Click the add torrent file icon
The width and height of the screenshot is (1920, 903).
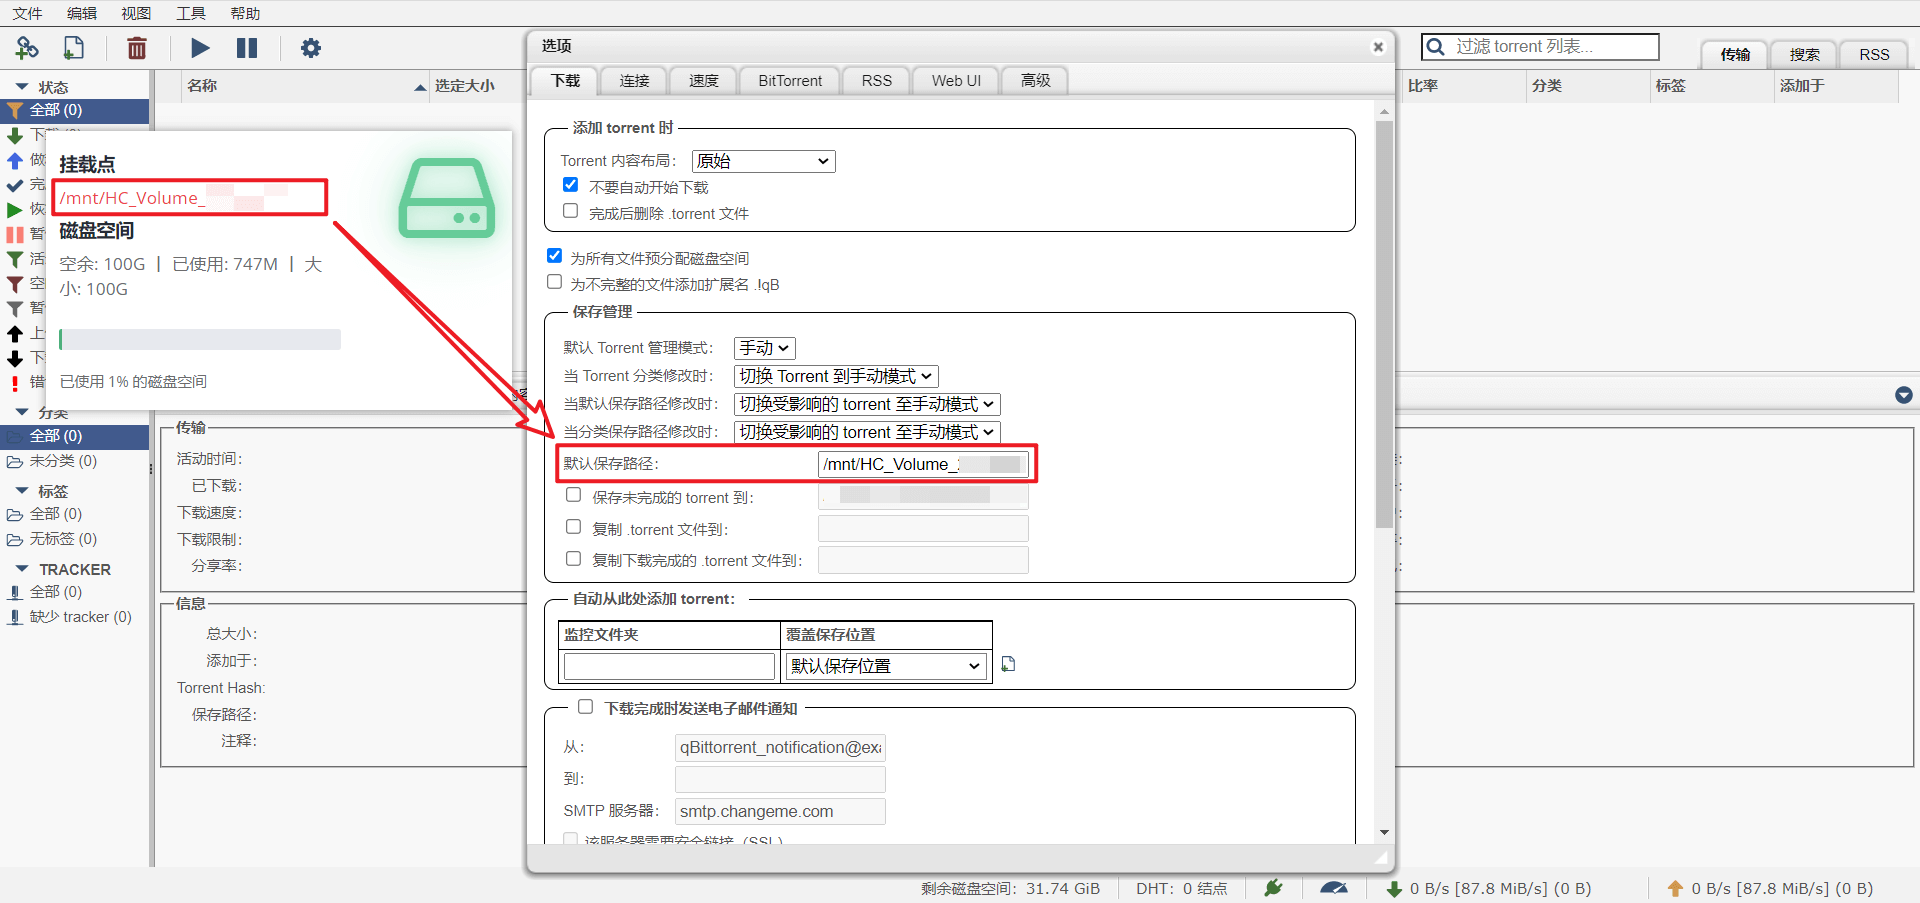74,47
